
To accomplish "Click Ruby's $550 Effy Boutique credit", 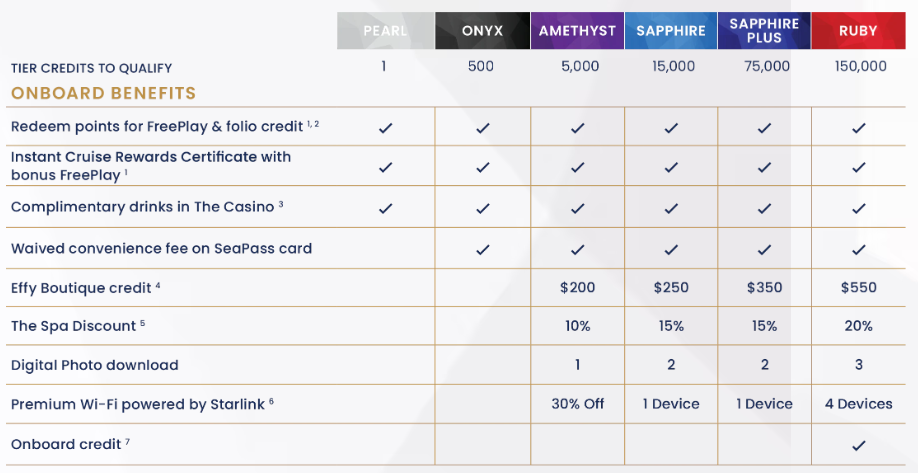I will pos(858,287).
